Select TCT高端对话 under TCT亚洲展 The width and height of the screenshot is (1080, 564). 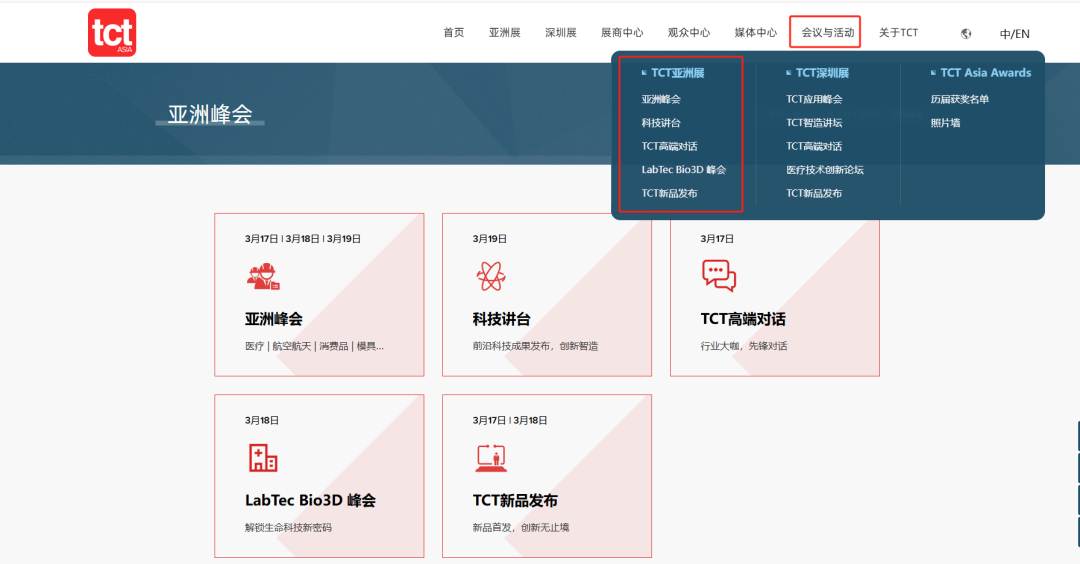tap(669, 146)
